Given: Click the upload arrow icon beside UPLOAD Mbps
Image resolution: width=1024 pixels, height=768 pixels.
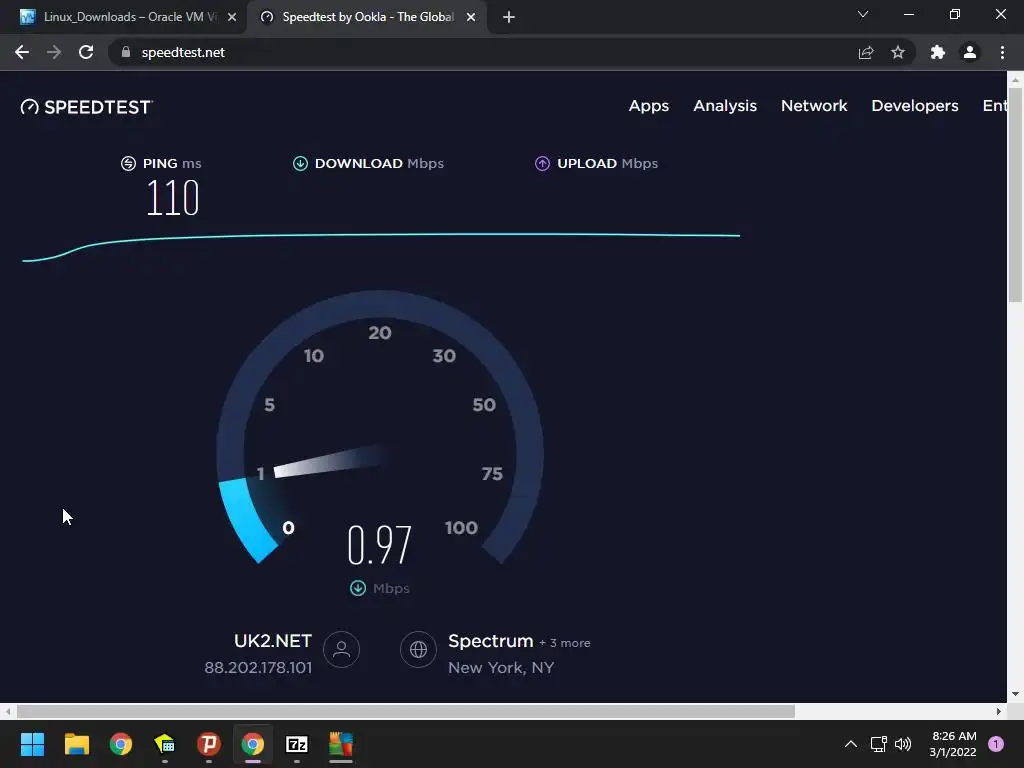Looking at the screenshot, I should pyautogui.click(x=543, y=163).
